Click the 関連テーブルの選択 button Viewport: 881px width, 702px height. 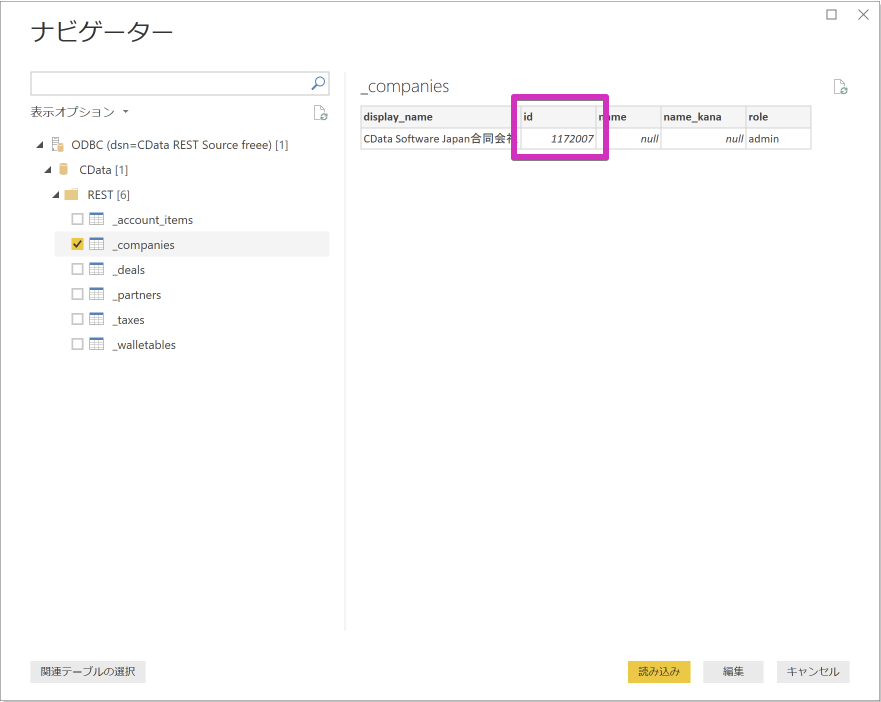point(88,671)
